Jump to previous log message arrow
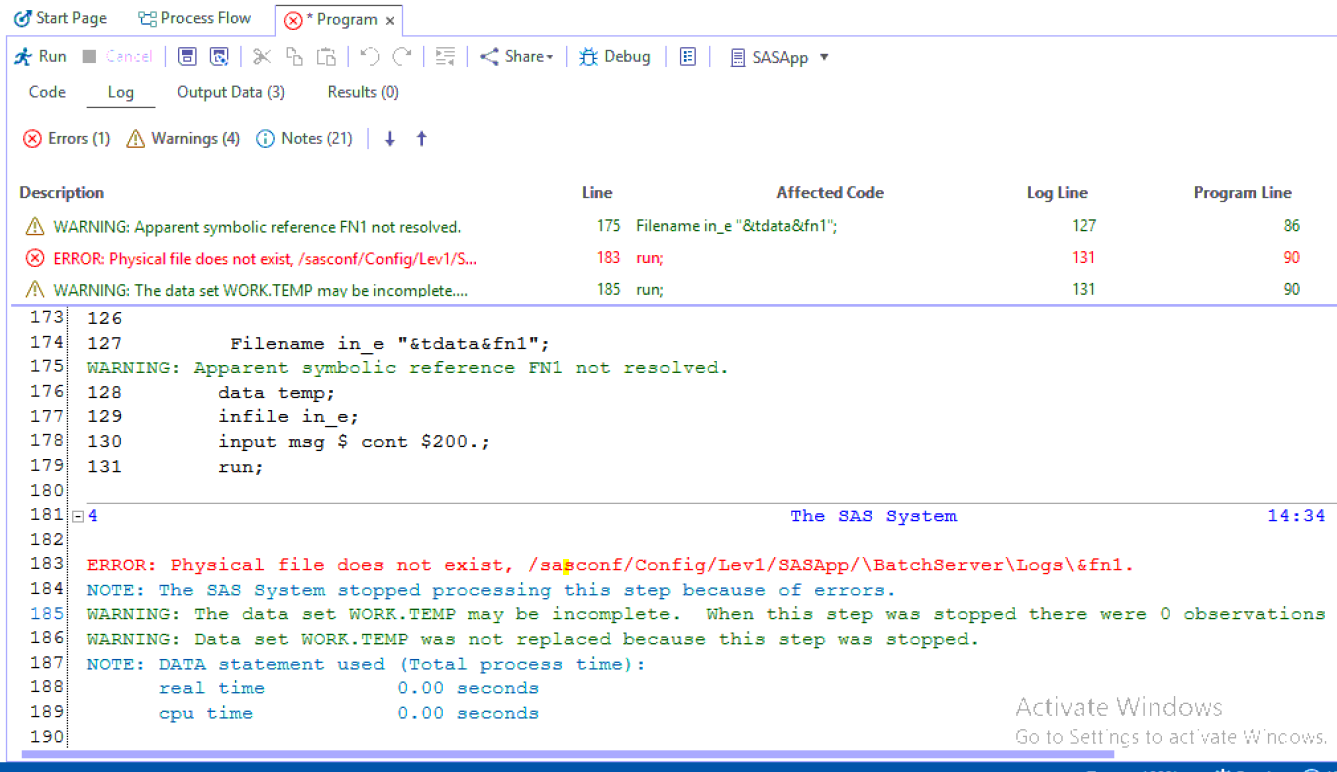The image size is (1337, 772). point(422,139)
